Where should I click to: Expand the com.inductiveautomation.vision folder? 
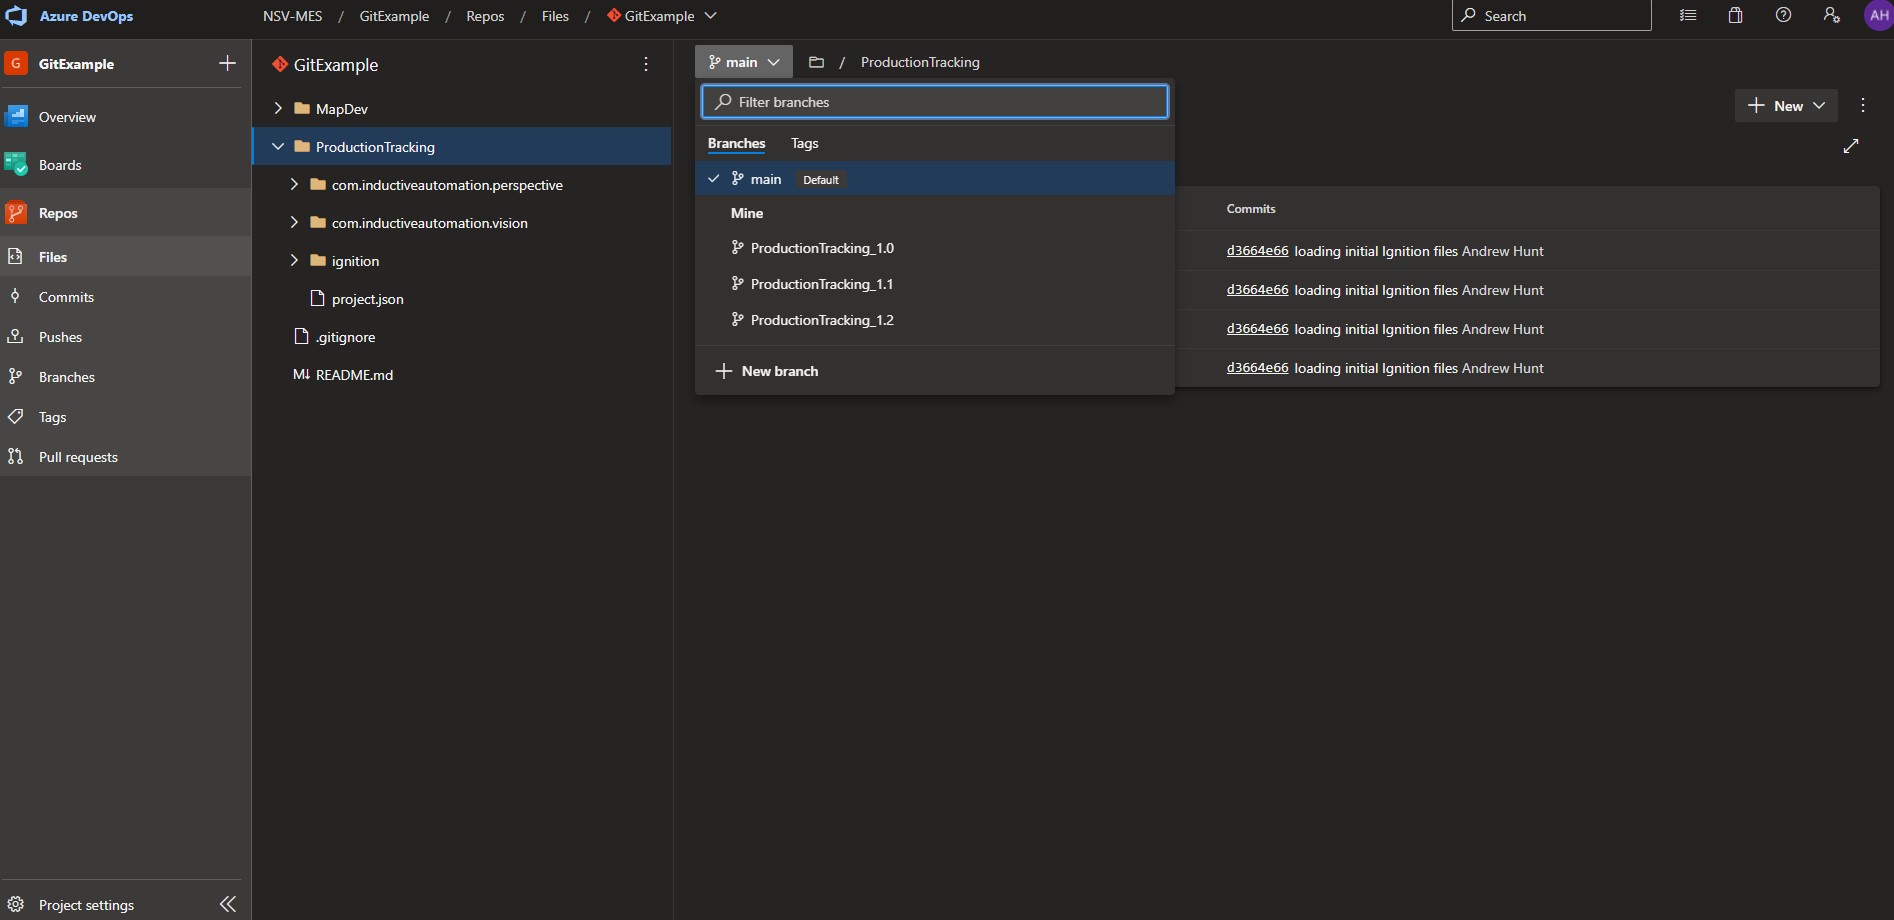pos(294,222)
